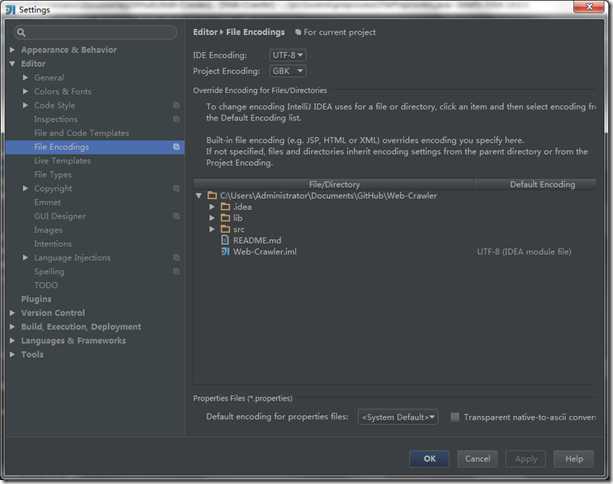Click the Help button
This screenshot has height=484, width=613.
pos(574,459)
